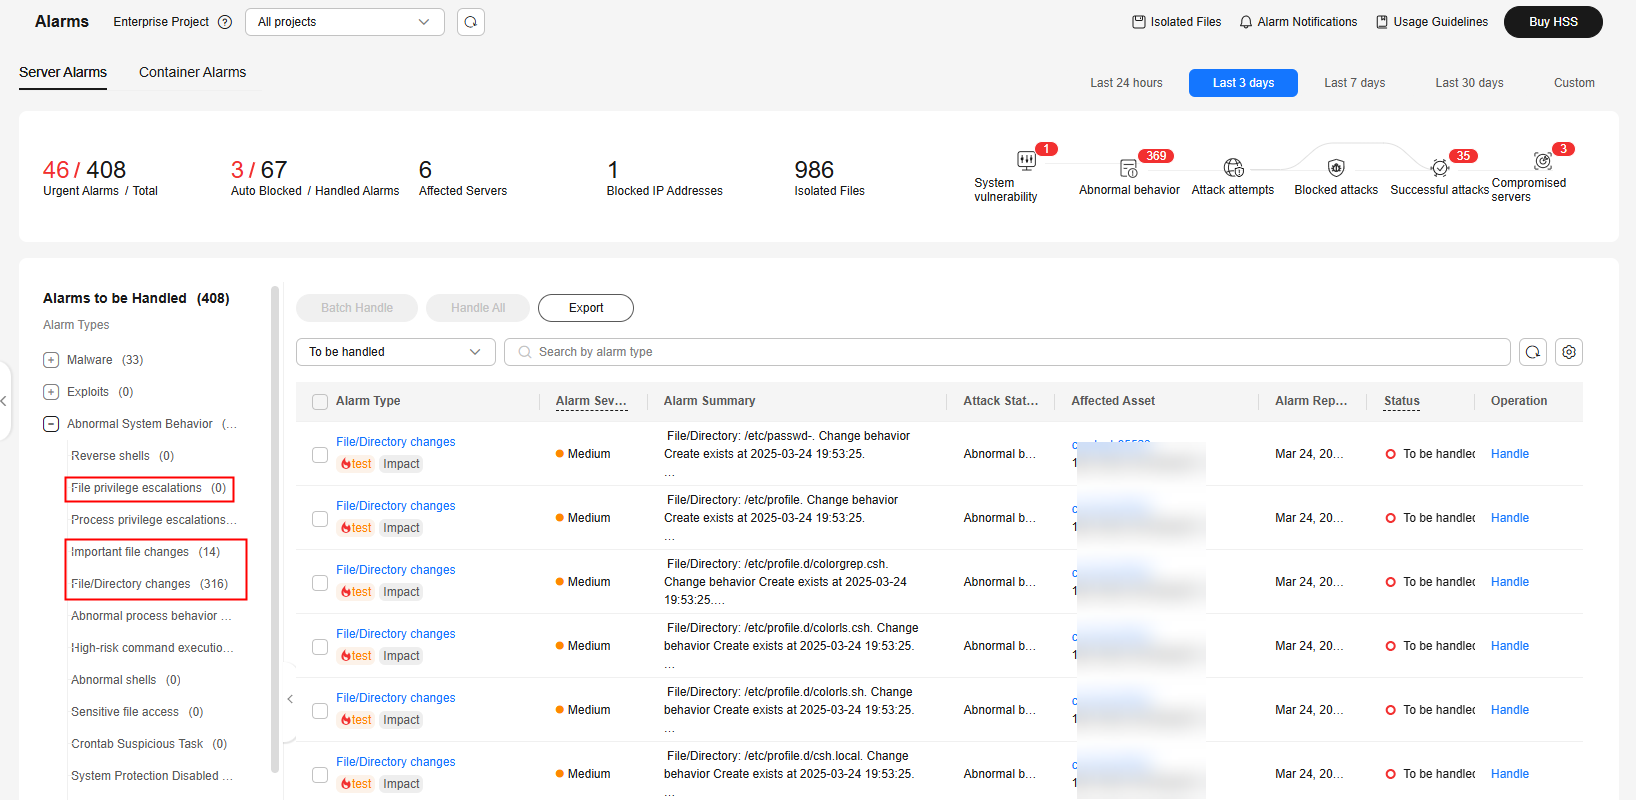Click Handle for /etc/profile alarm
The height and width of the screenshot is (800, 1636).
pos(1510,518)
